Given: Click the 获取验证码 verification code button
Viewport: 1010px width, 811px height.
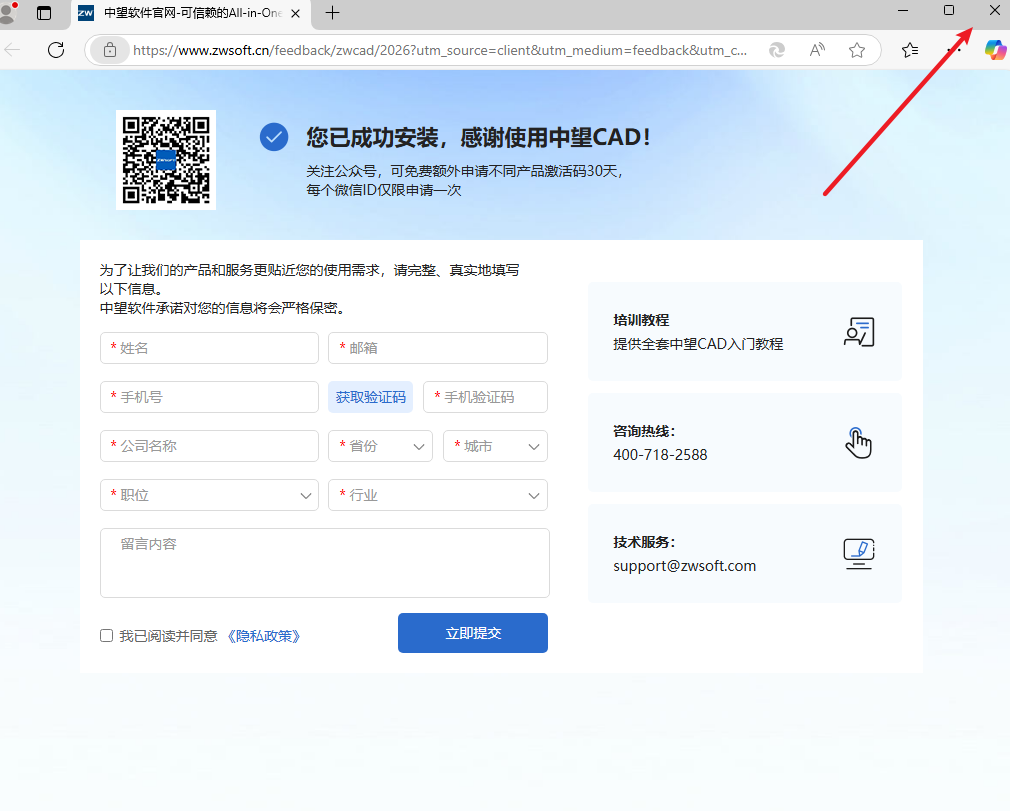Looking at the screenshot, I should [x=370, y=397].
